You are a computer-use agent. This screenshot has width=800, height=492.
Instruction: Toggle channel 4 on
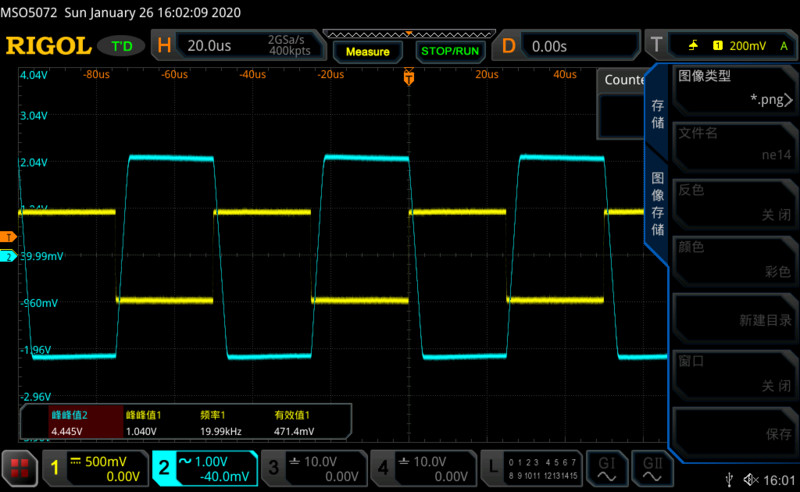[422, 467]
